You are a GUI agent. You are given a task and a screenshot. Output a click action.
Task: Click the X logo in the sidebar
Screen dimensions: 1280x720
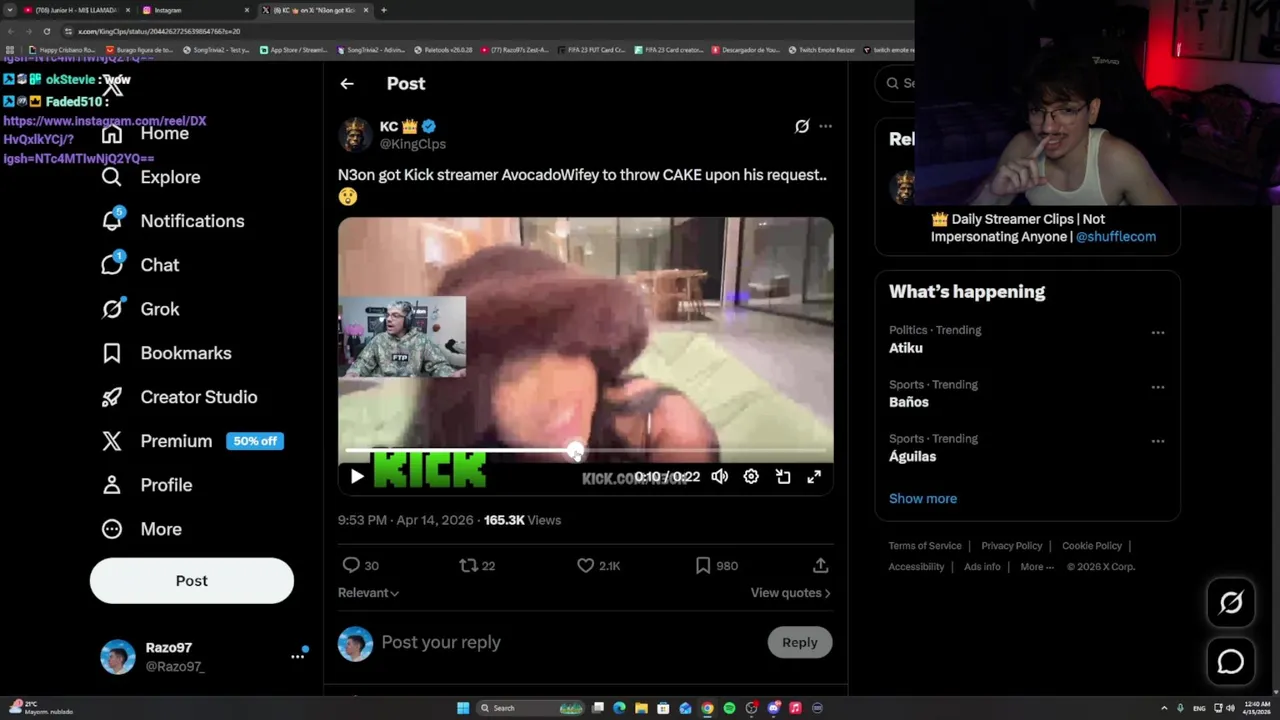(x=112, y=86)
